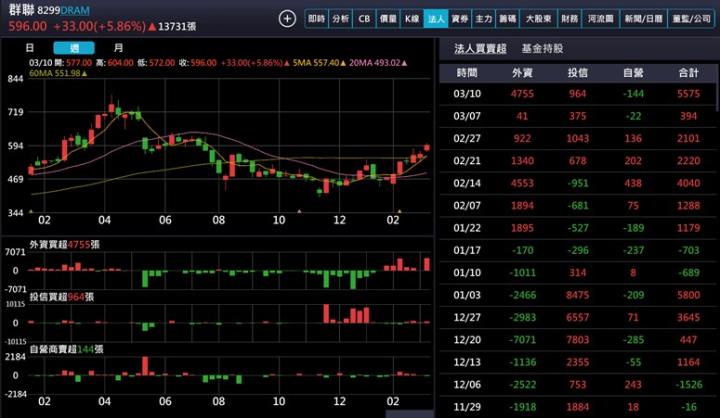Viewport: 720px width, 418px height.
Task: Switch chart period to 月 (monthly)
Action: pos(118,48)
